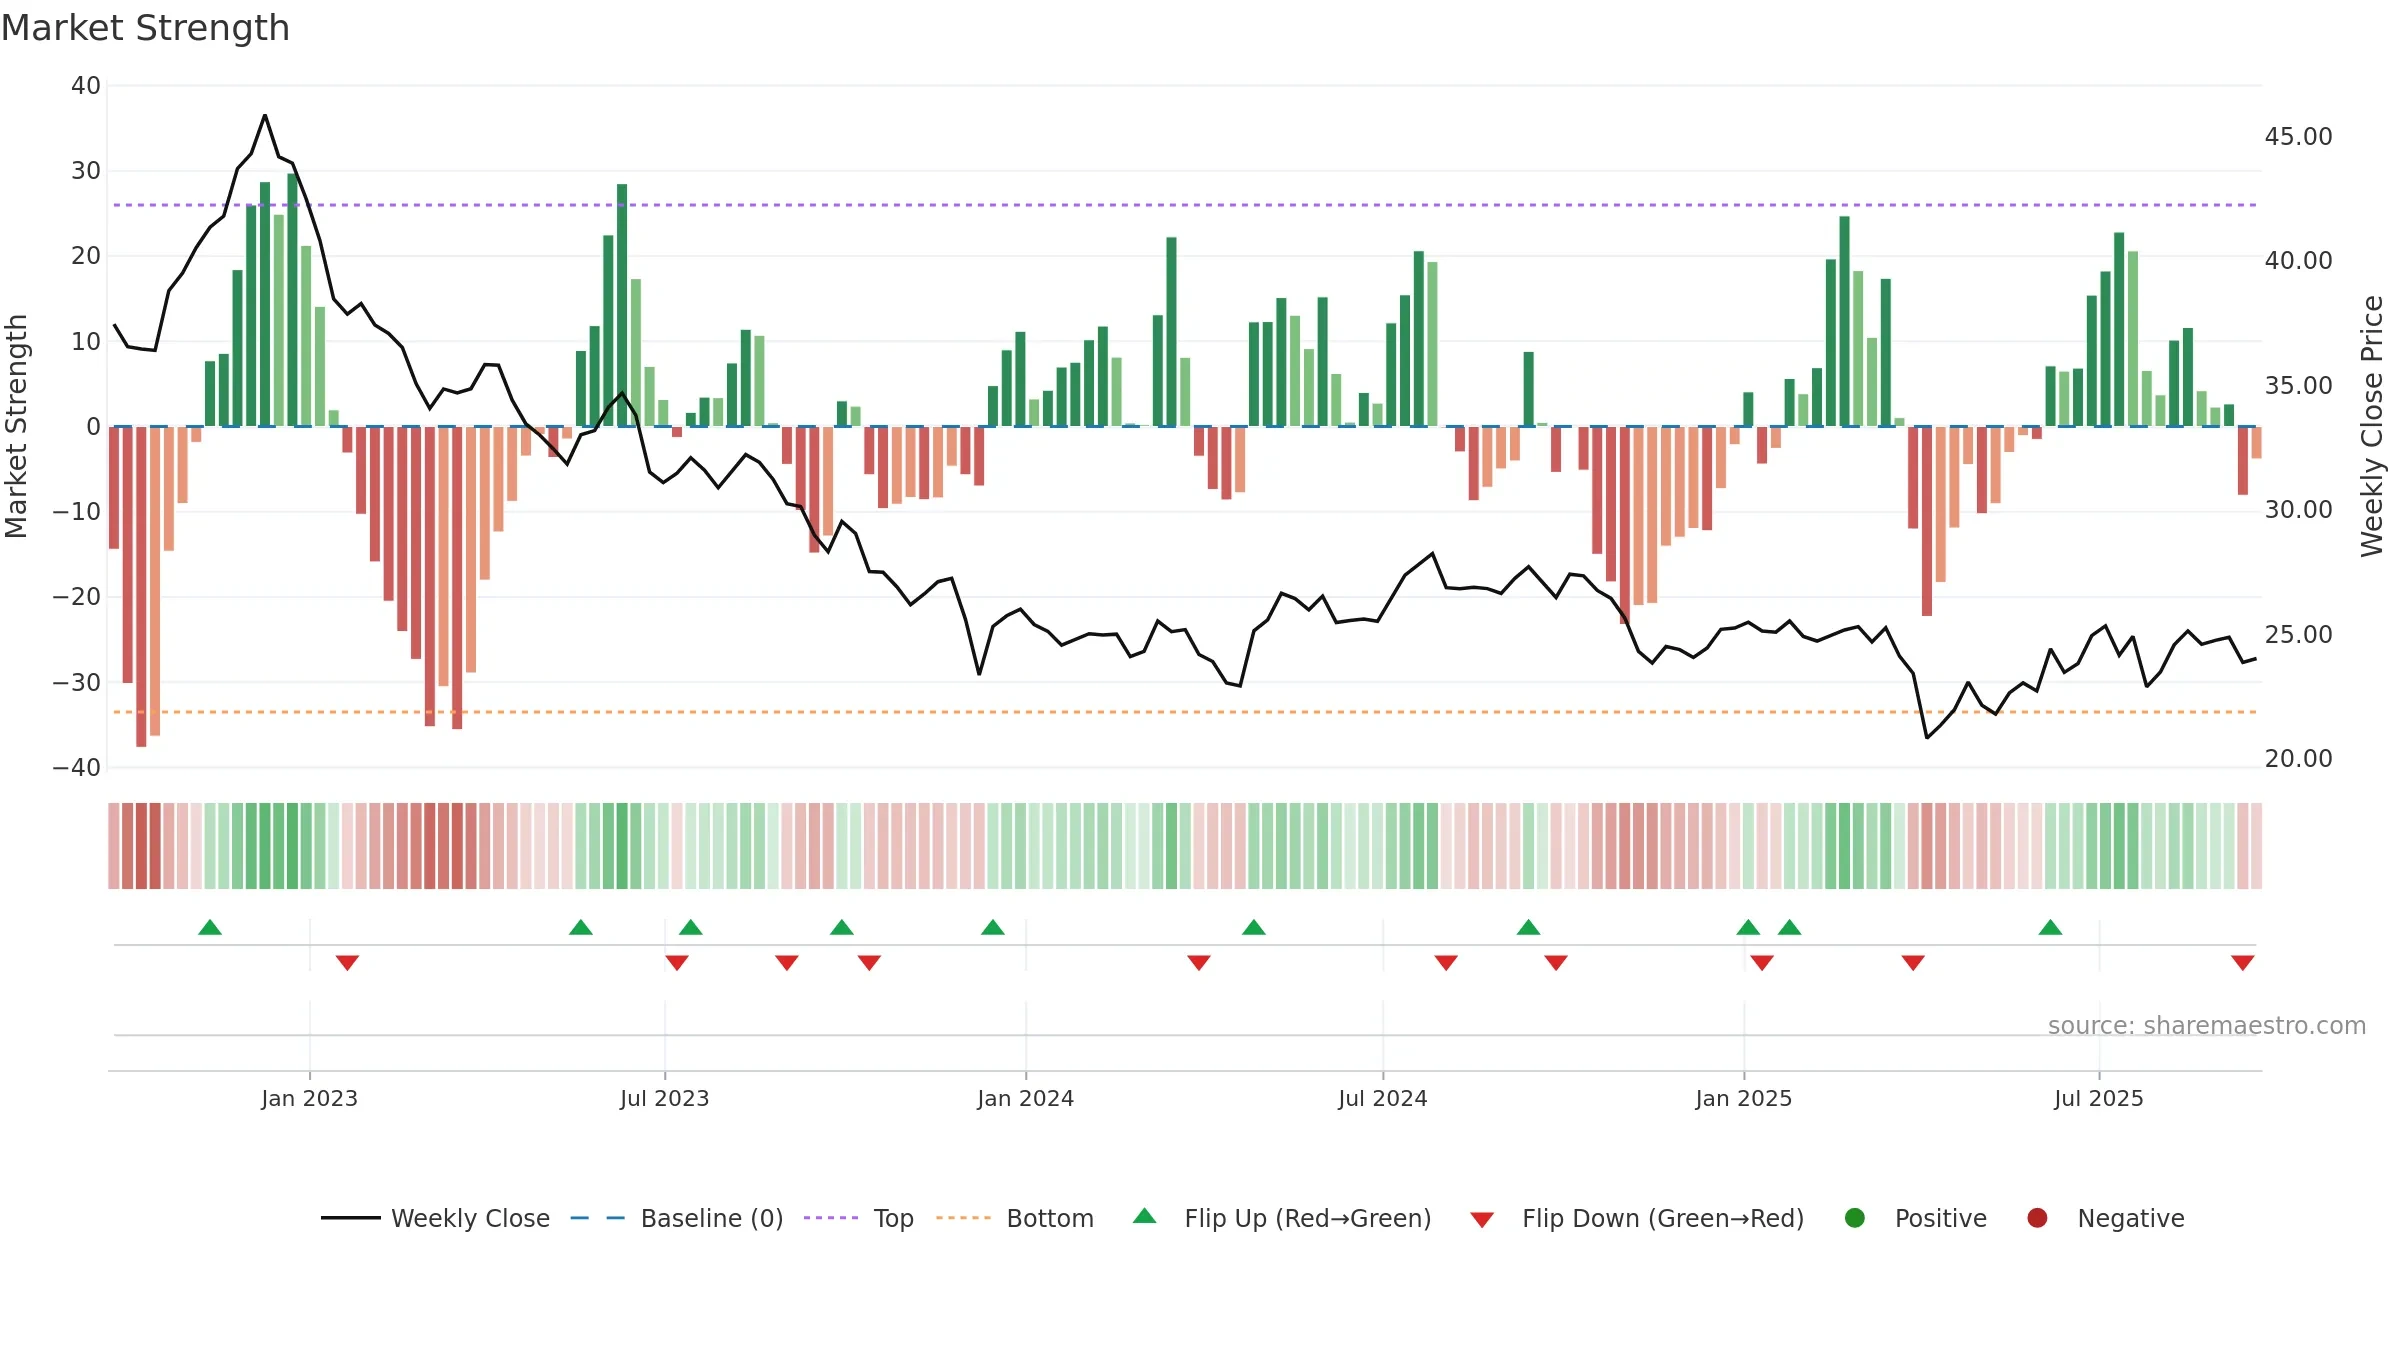The width and height of the screenshot is (2400, 1350).
Task: Select the only Flip Up triangle between Jan and Jul 2024
Action: pos(1254,927)
